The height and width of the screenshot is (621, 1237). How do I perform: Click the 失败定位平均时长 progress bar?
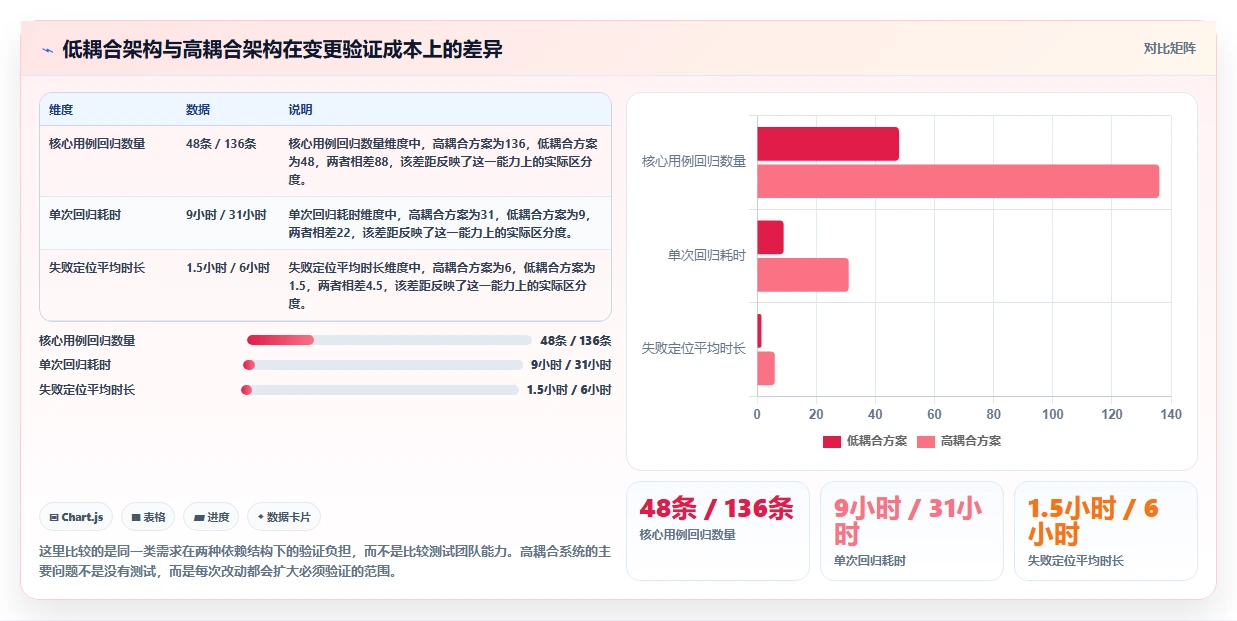tap(380, 390)
